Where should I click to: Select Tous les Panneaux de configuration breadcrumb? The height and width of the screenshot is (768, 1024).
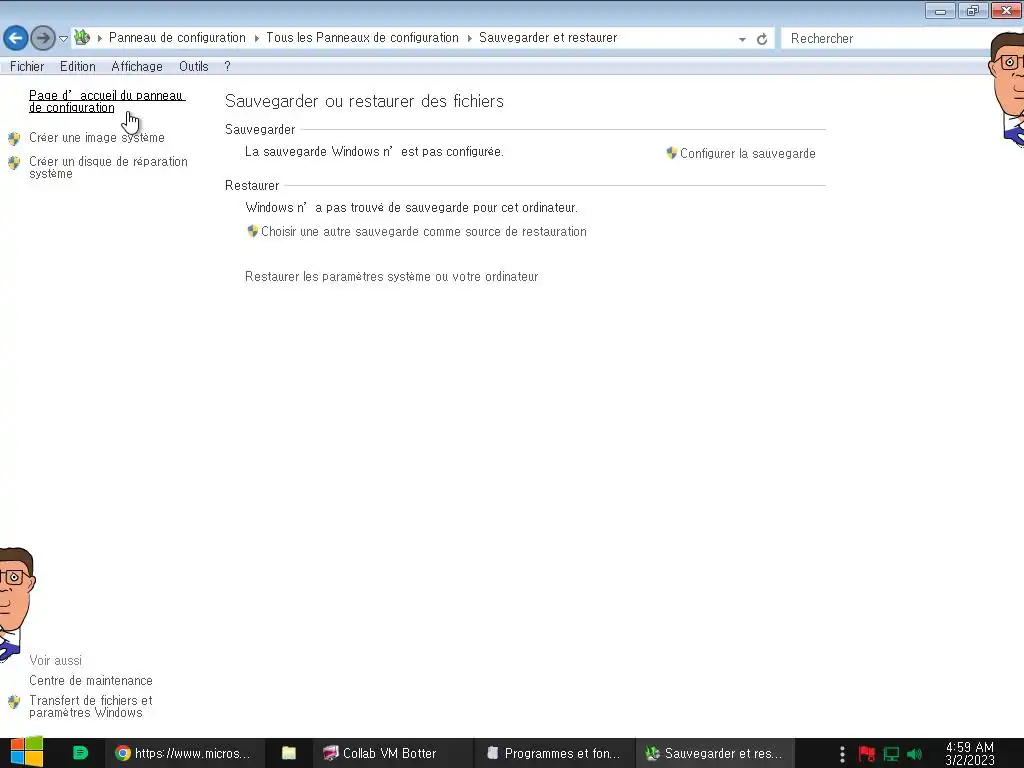pos(362,37)
